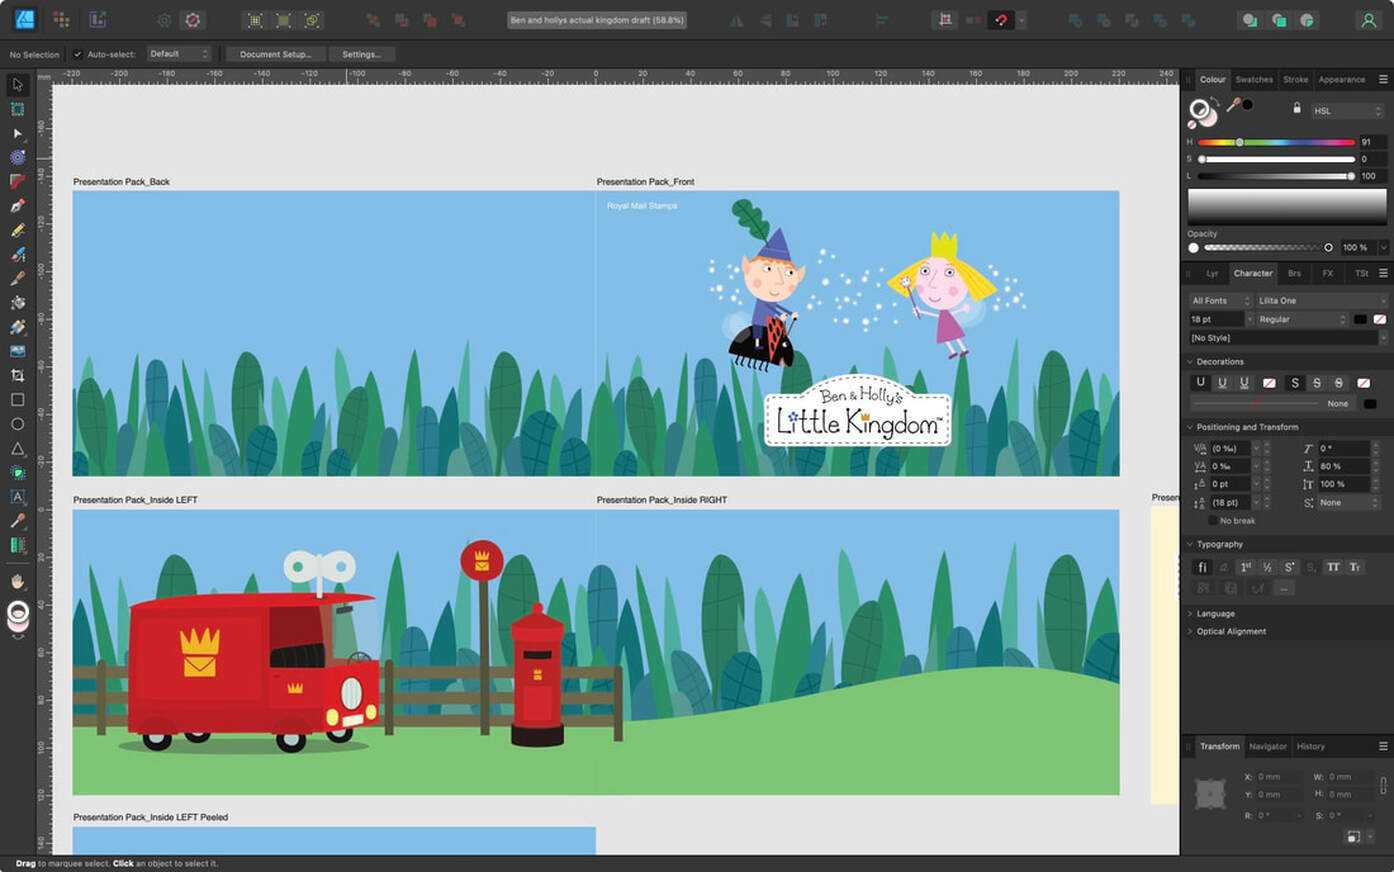Switch to the Appearance tab
The image size is (1394, 872).
[1342, 80]
